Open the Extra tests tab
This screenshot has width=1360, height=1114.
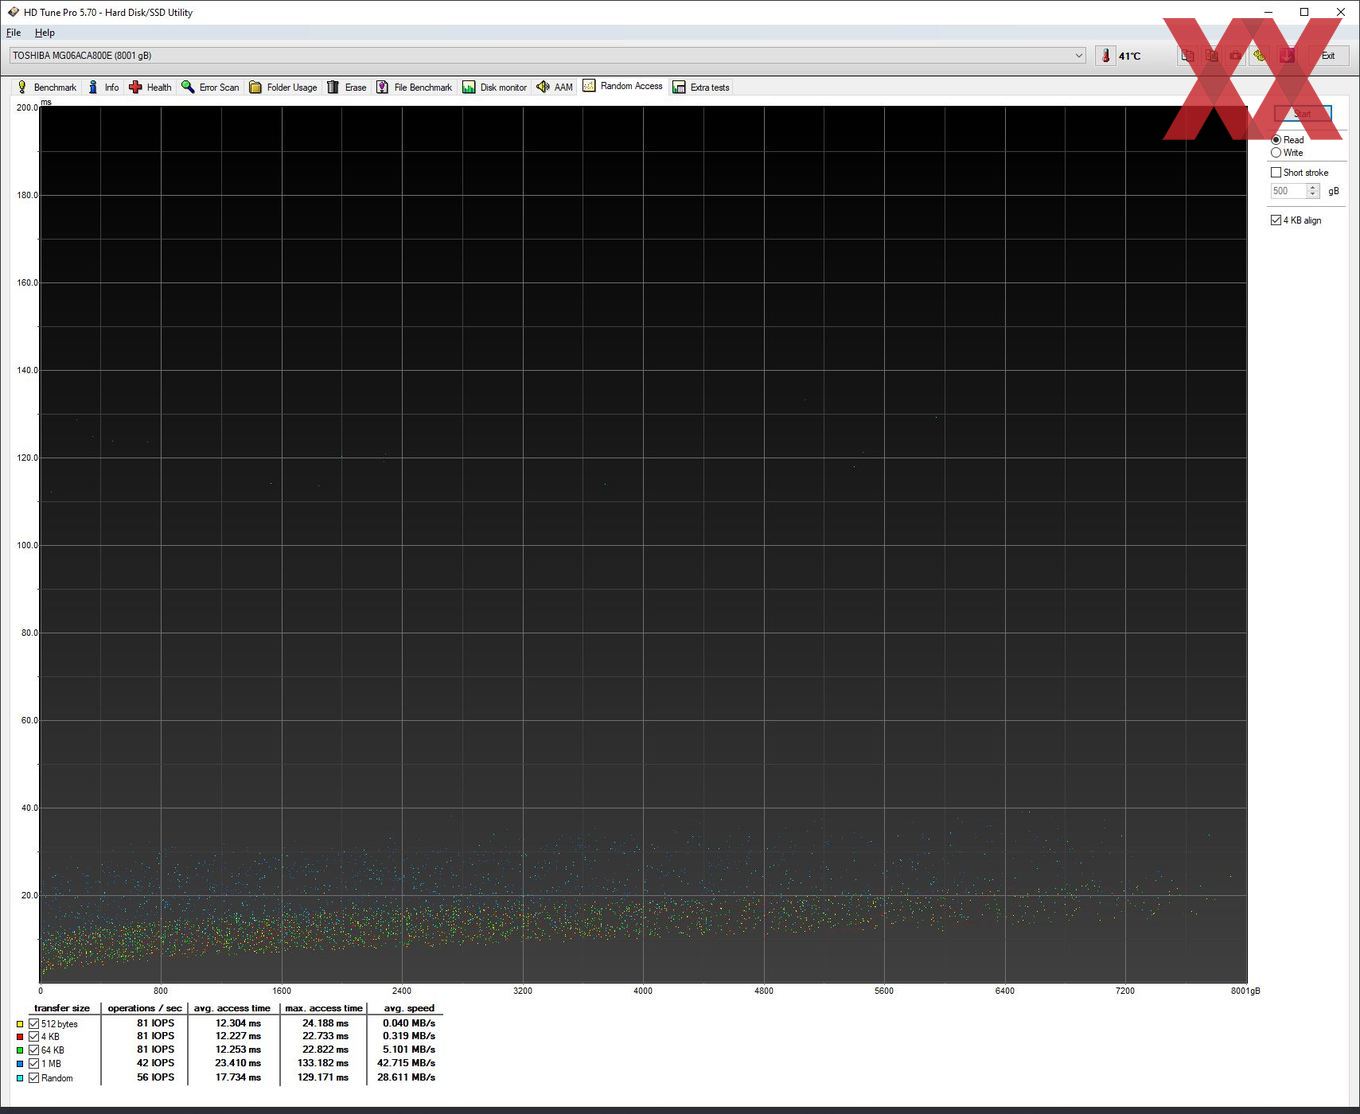(701, 87)
